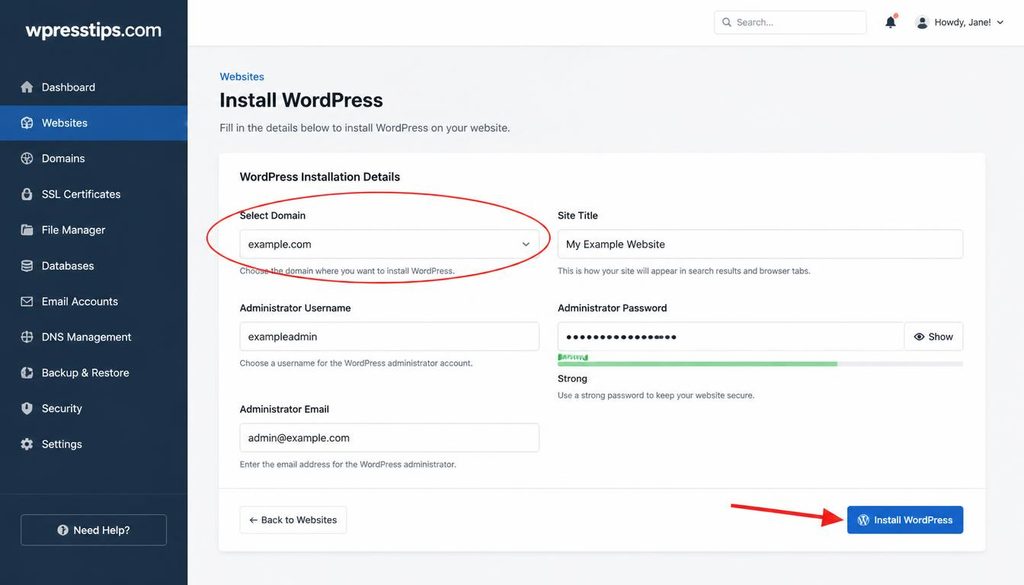Click the 'WordPress Installation Details' heading
Viewport: 1024px width, 585px height.
[x=320, y=177]
